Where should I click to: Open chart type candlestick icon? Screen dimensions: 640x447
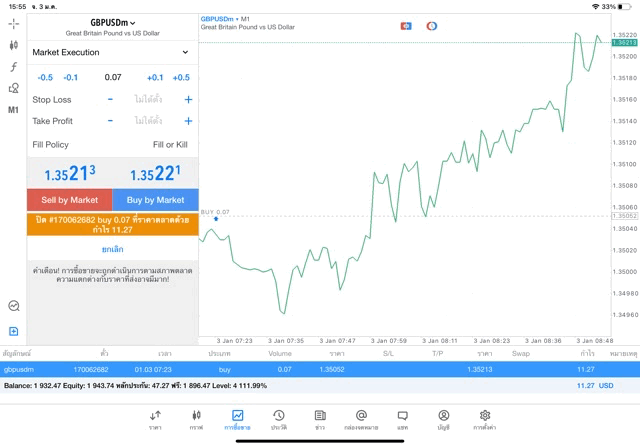click(x=13, y=45)
